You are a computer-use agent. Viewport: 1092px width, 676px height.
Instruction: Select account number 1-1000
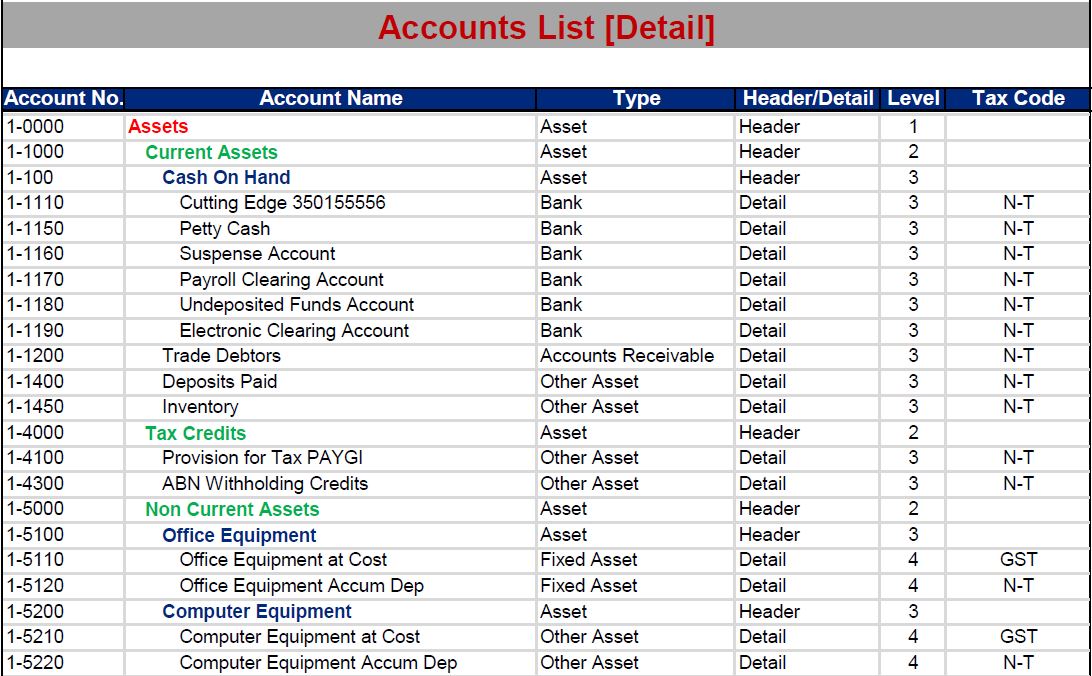[35, 152]
